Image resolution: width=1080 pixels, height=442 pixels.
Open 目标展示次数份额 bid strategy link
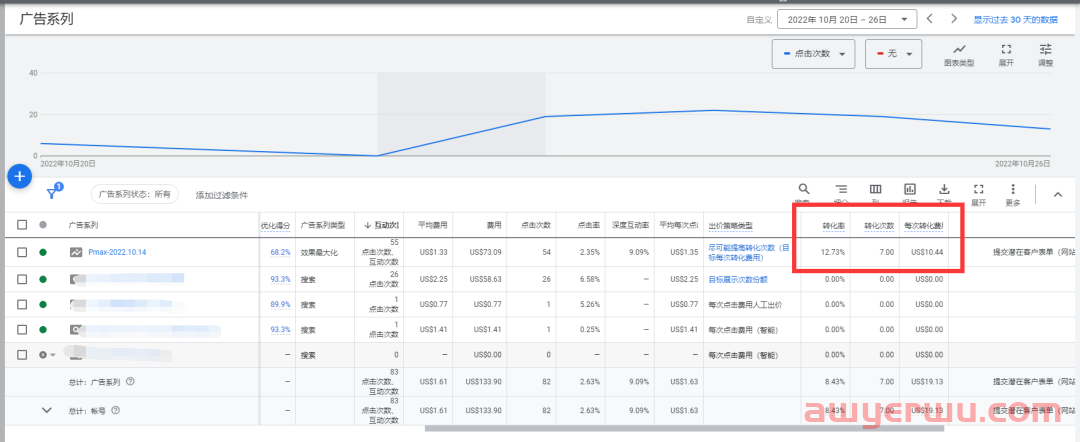(738, 280)
